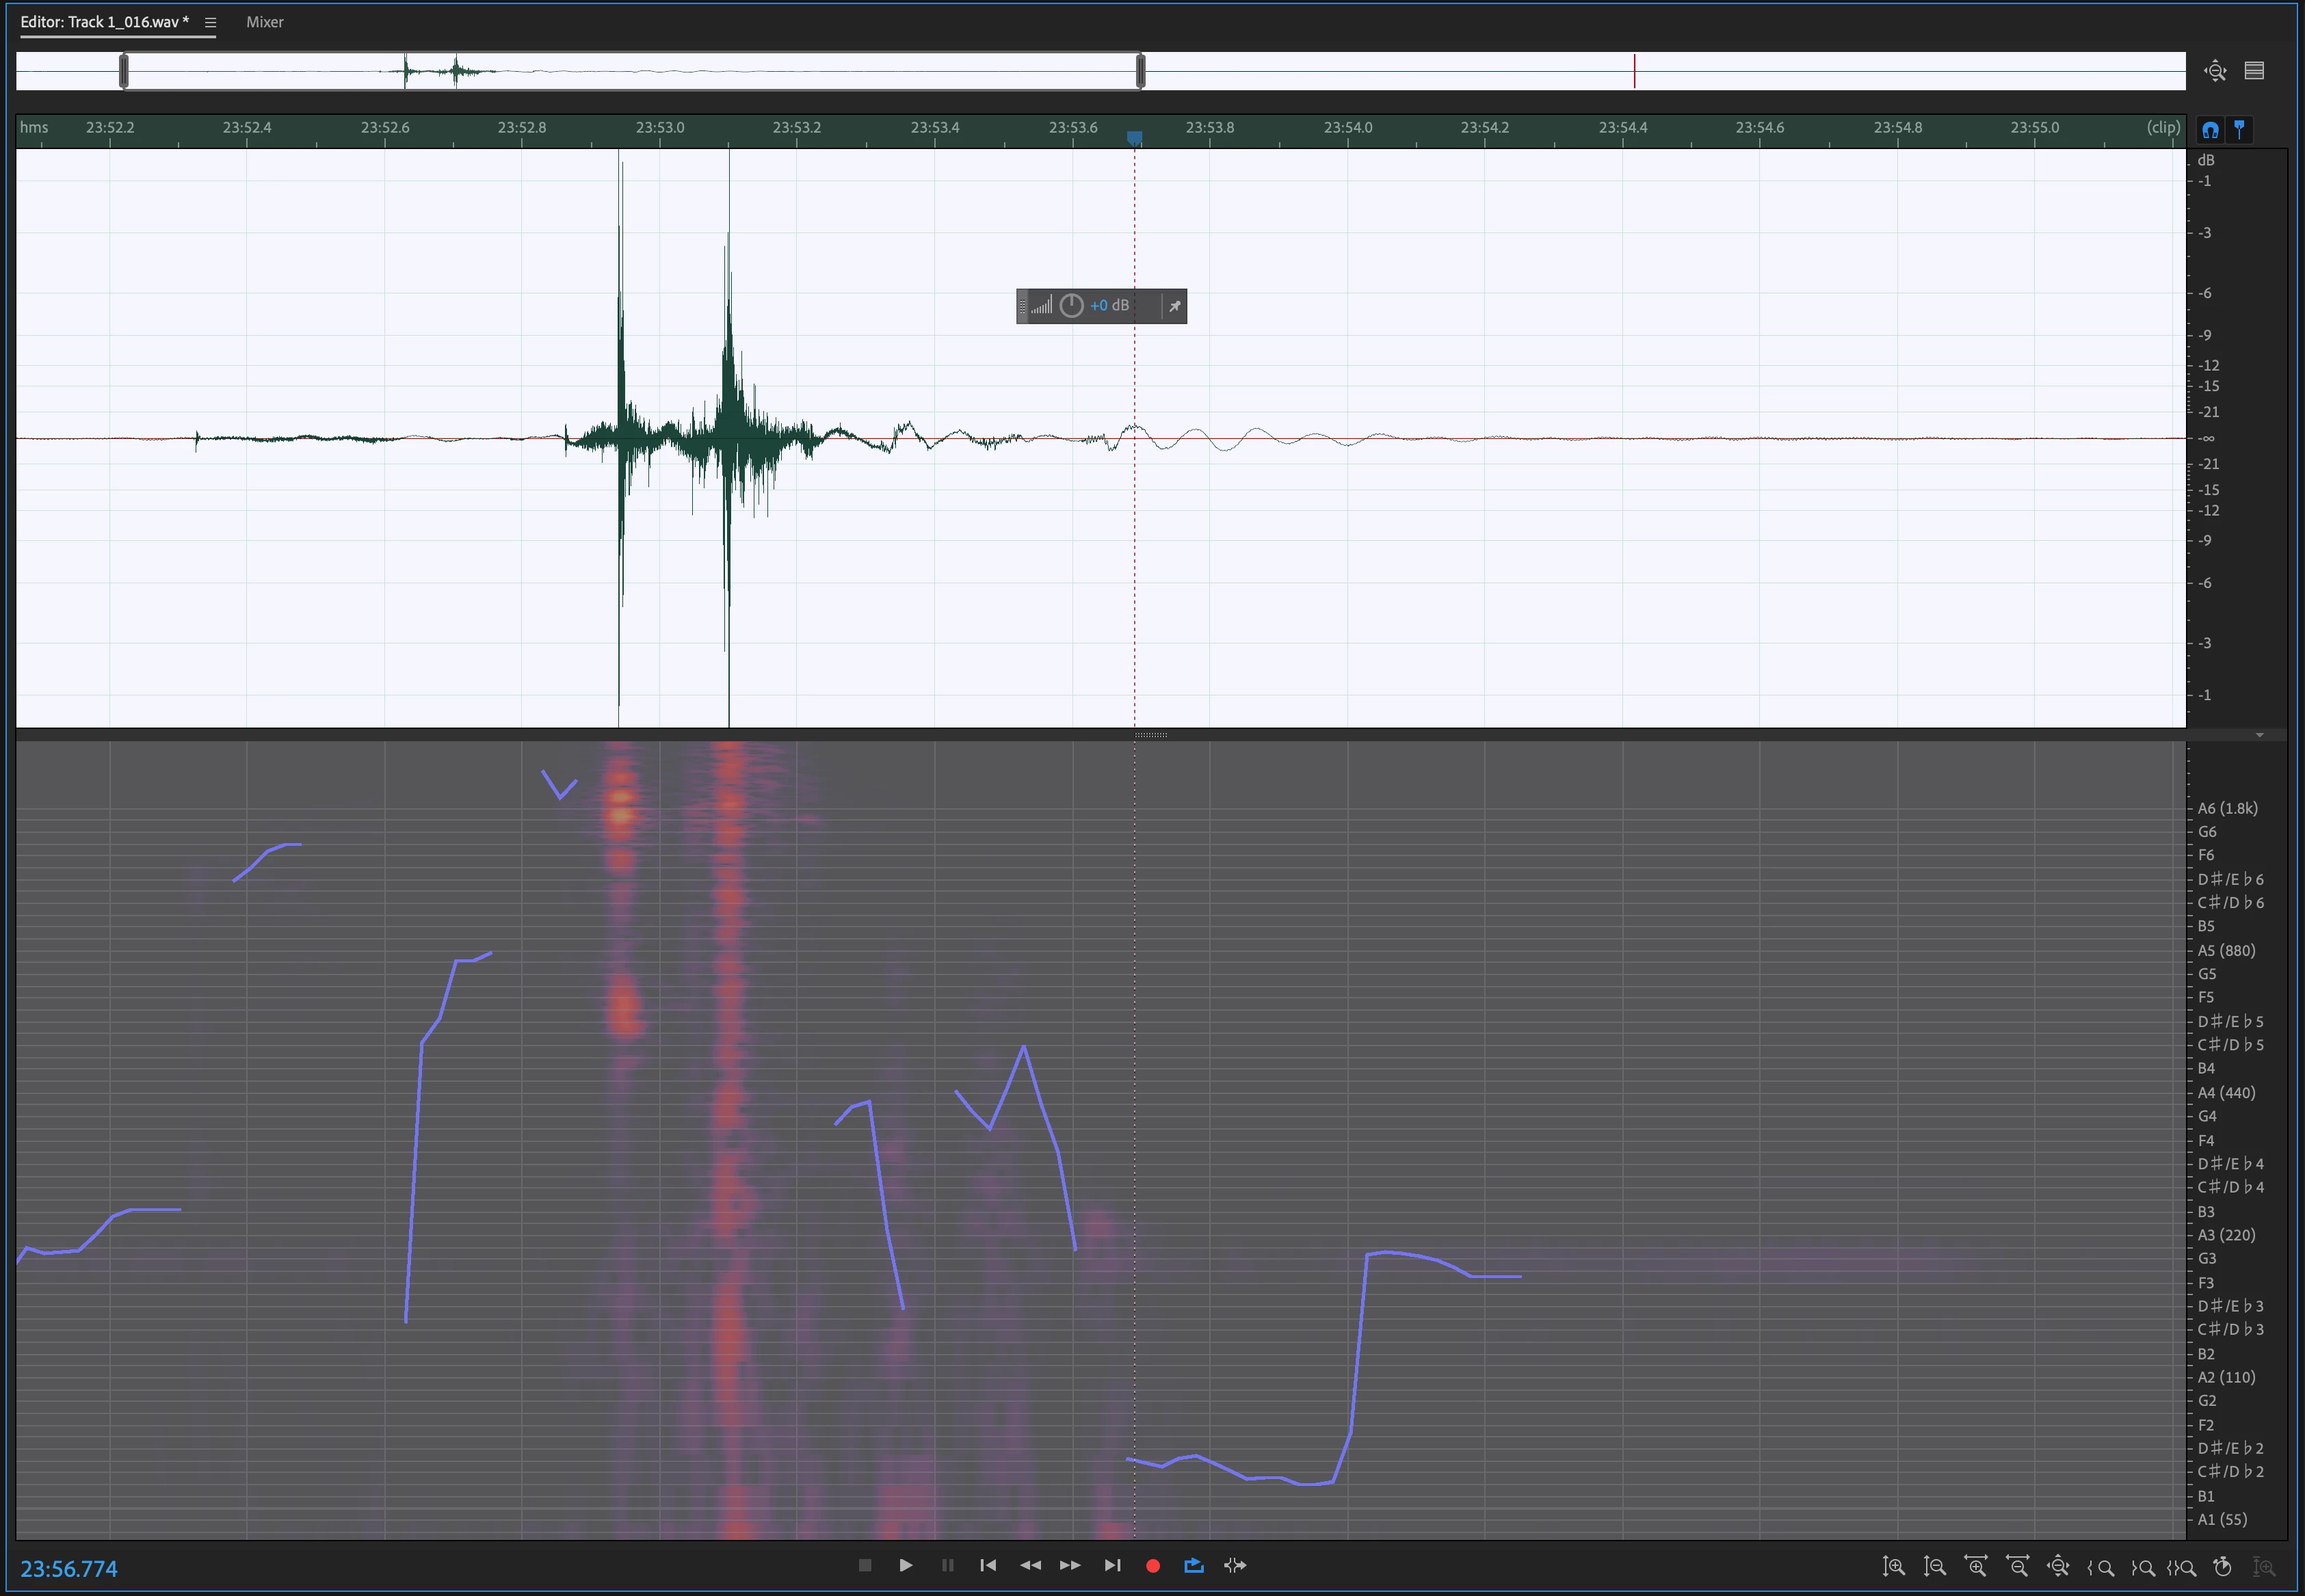Zoom out amplitude icon
The image size is (2305, 1596).
[1934, 1567]
